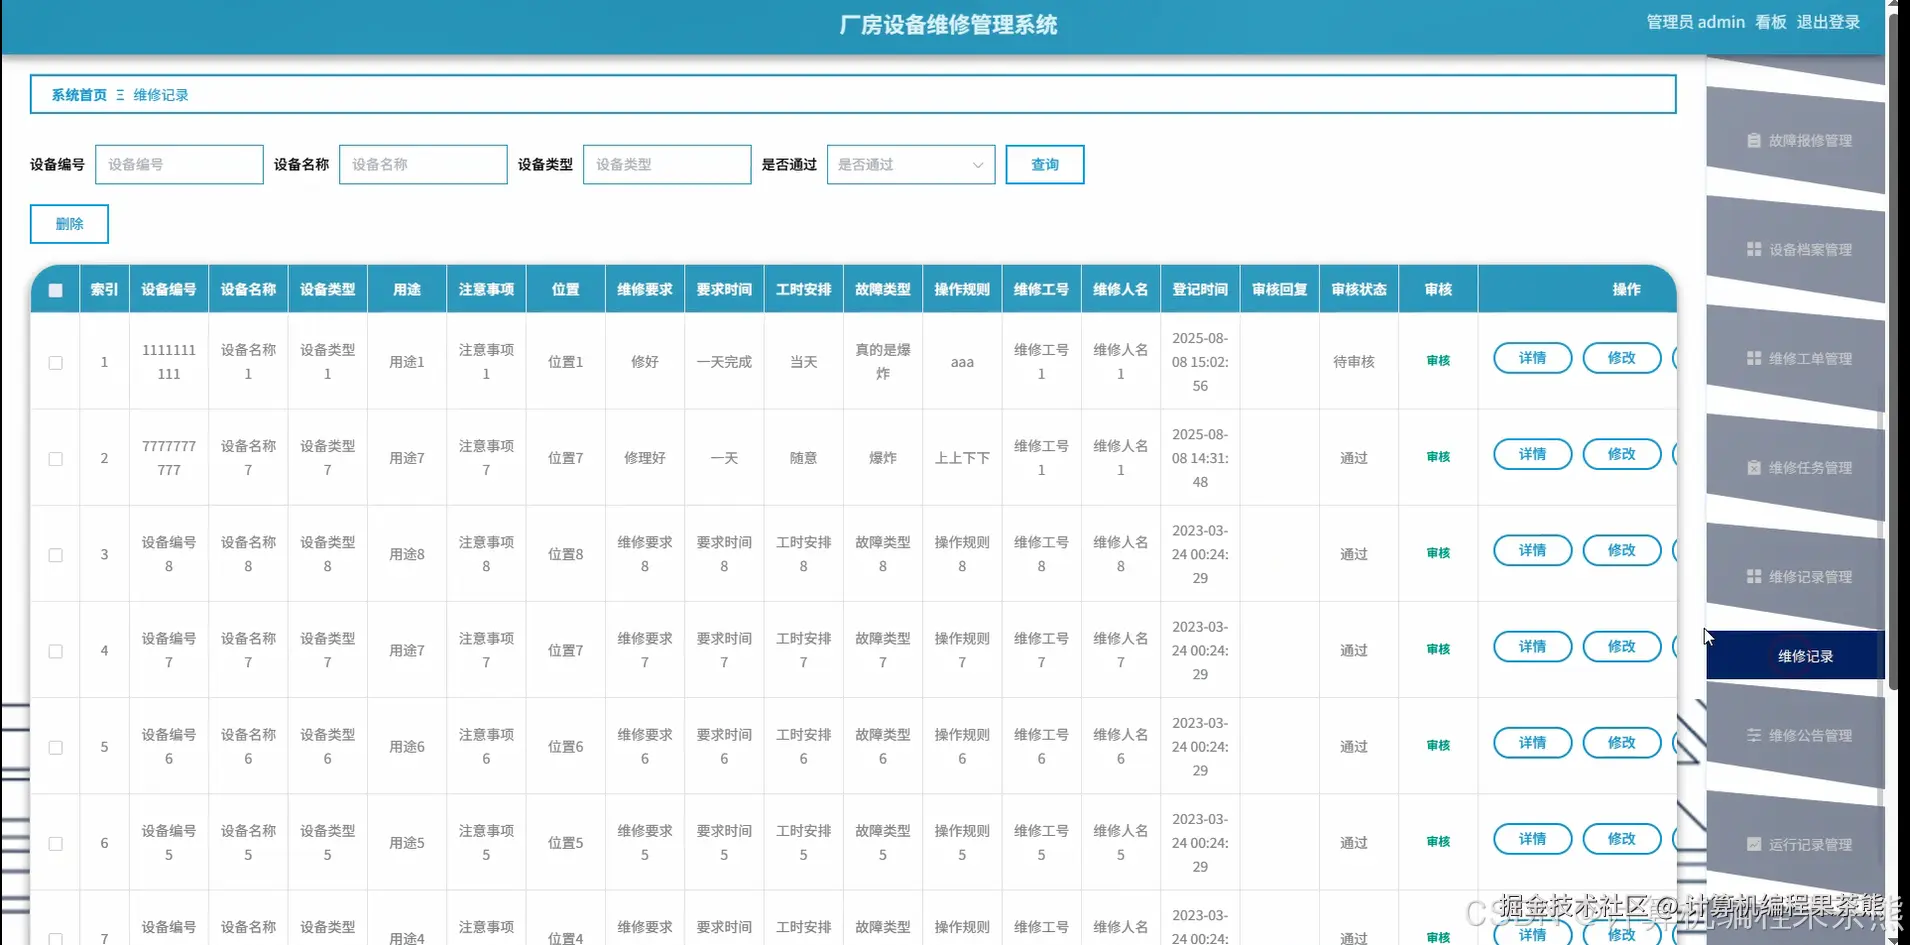Toggle the select-all checkbox in table header
This screenshot has height=945, width=1910.
pyautogui.click(x=56, y=290)
